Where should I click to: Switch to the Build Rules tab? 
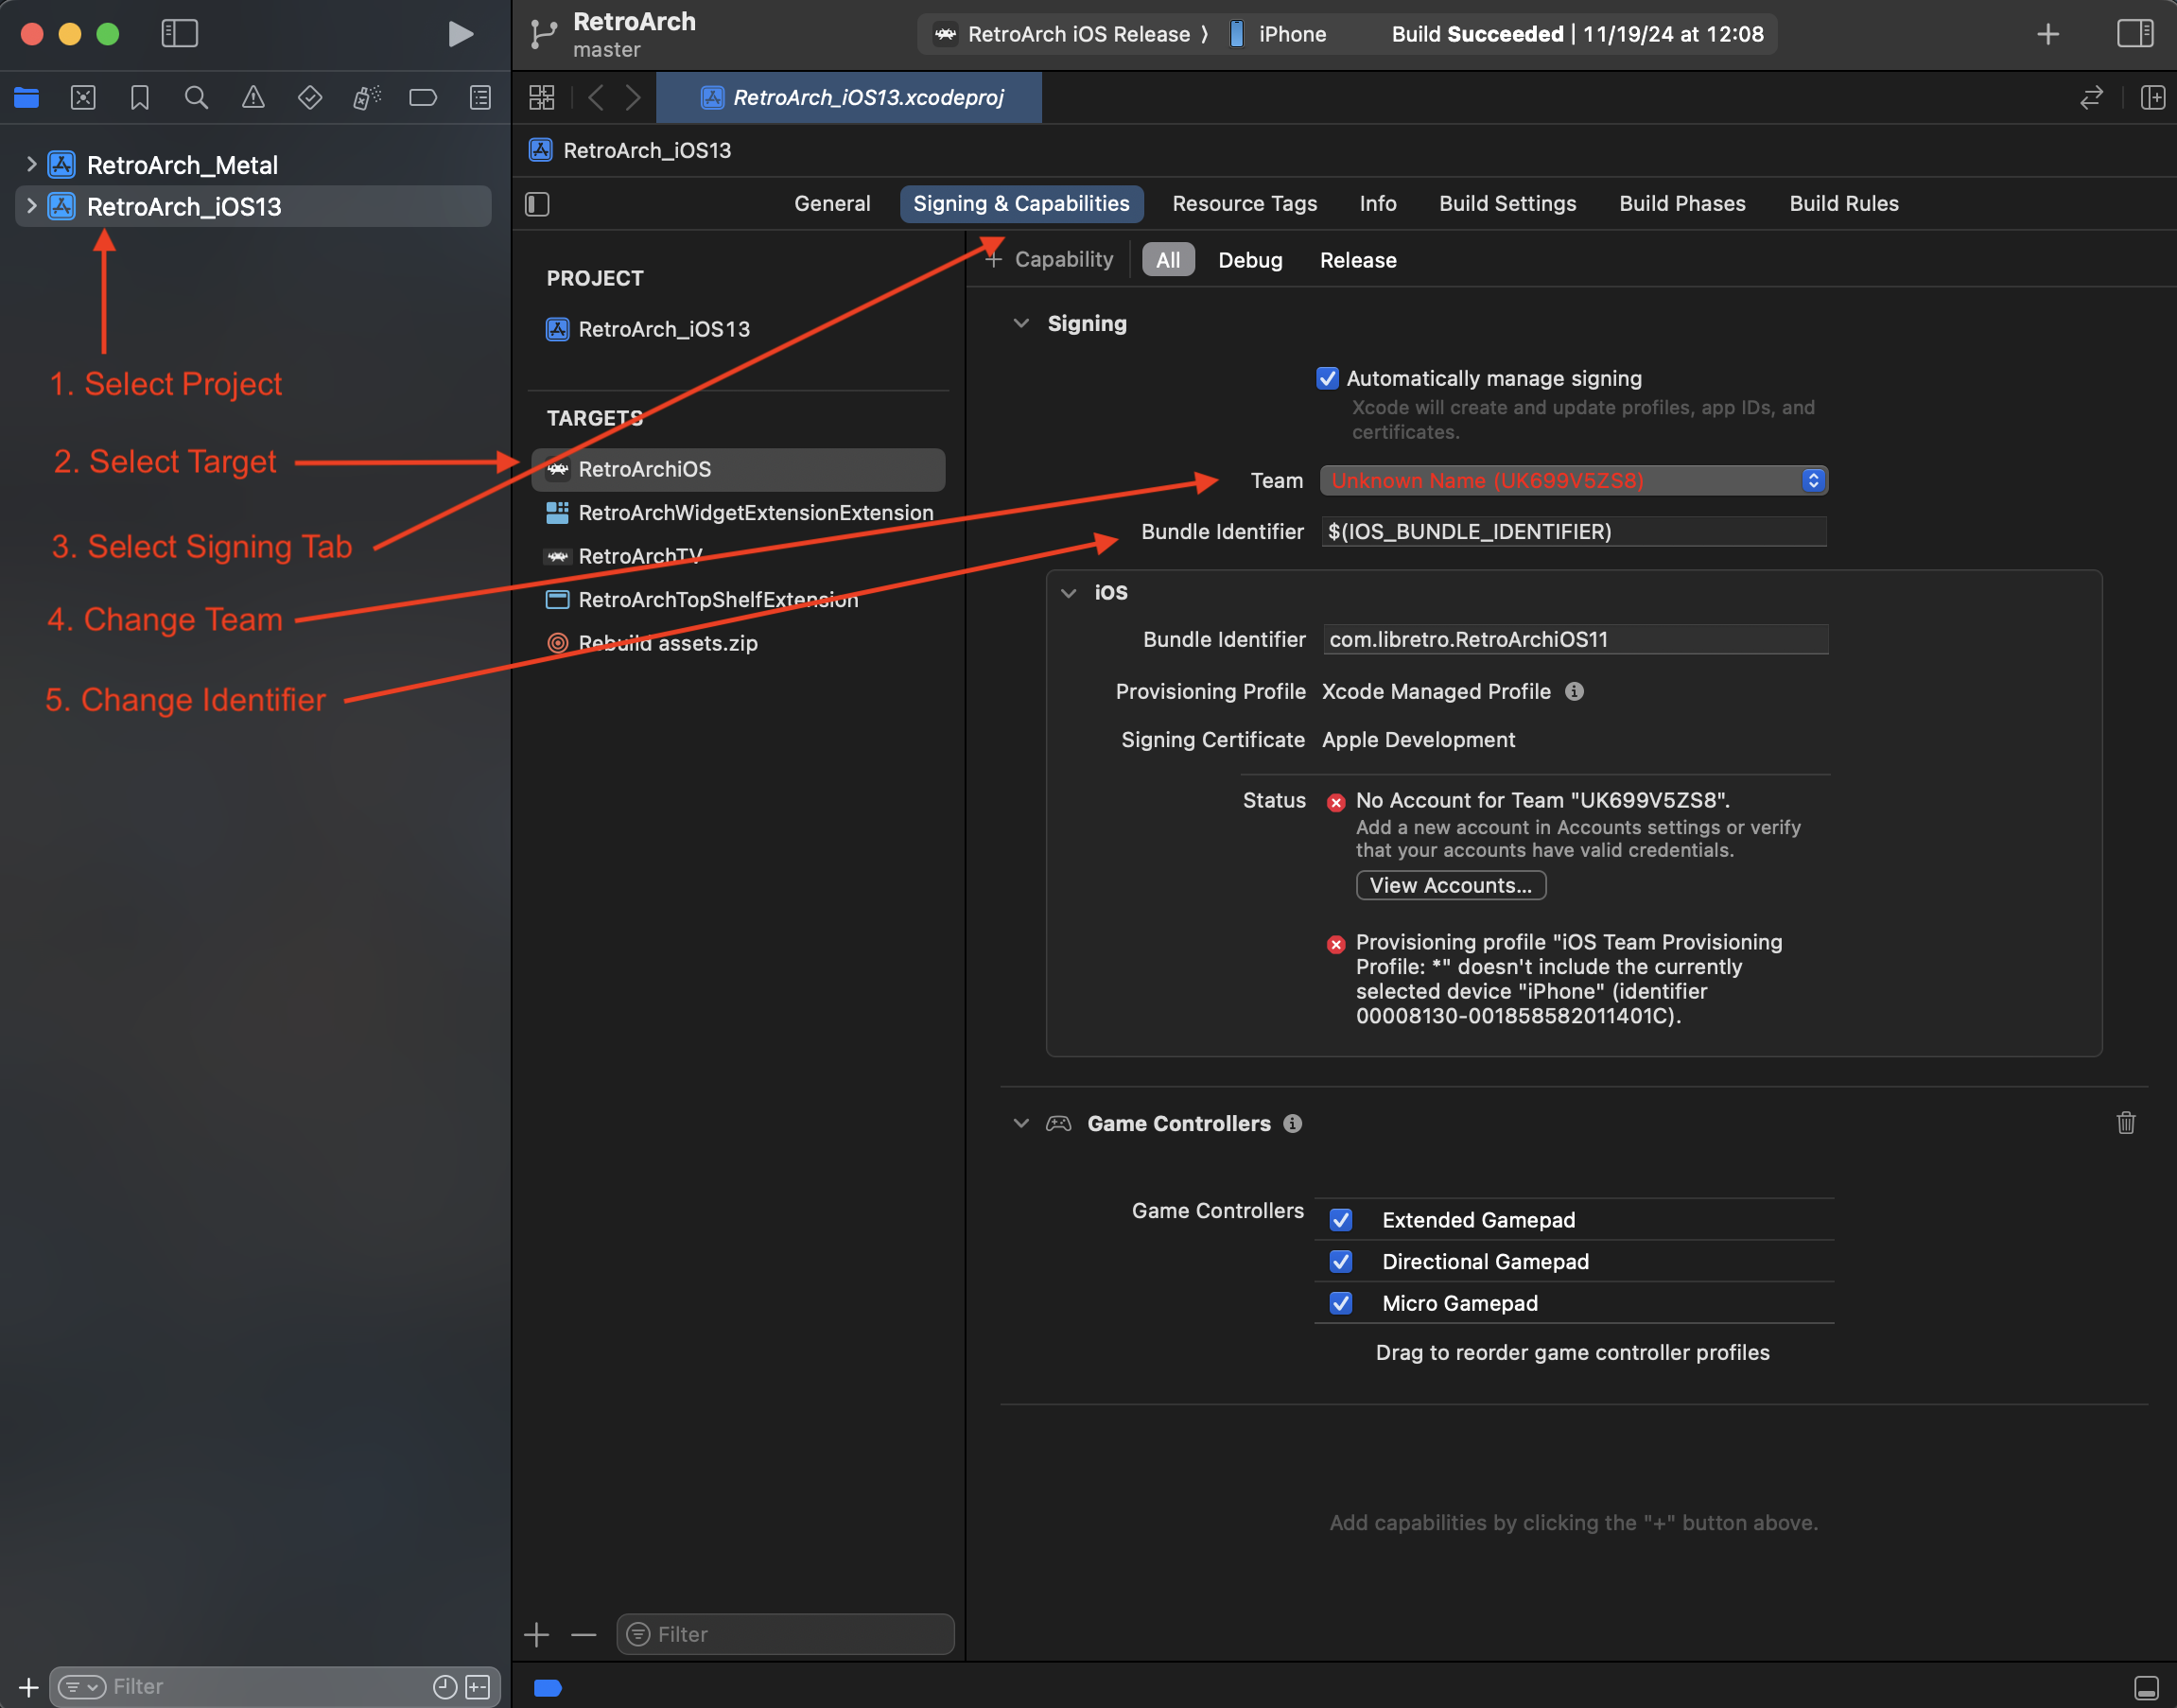pyautogui.click(x=1843, y=204)
